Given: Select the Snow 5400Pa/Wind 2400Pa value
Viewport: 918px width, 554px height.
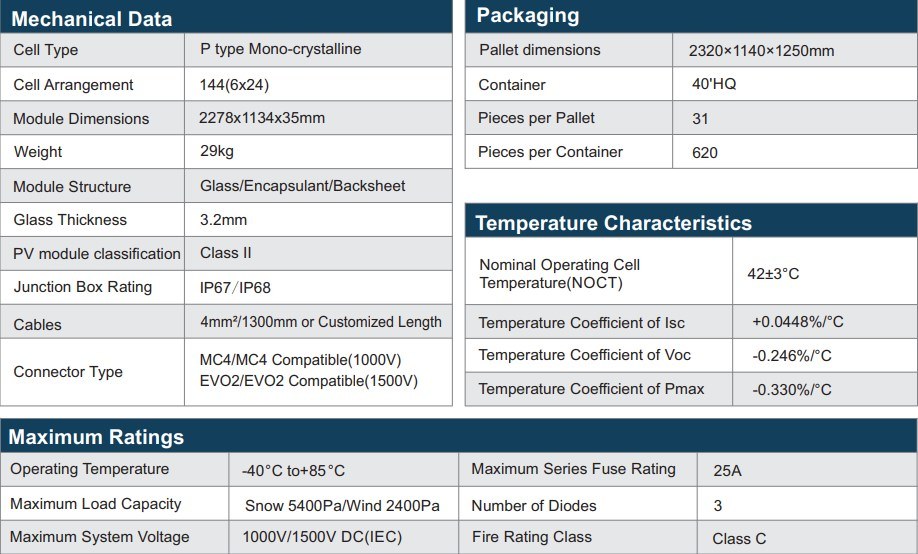Looking at the screenshot, I should pyautogui.click(x=342, y=506).
